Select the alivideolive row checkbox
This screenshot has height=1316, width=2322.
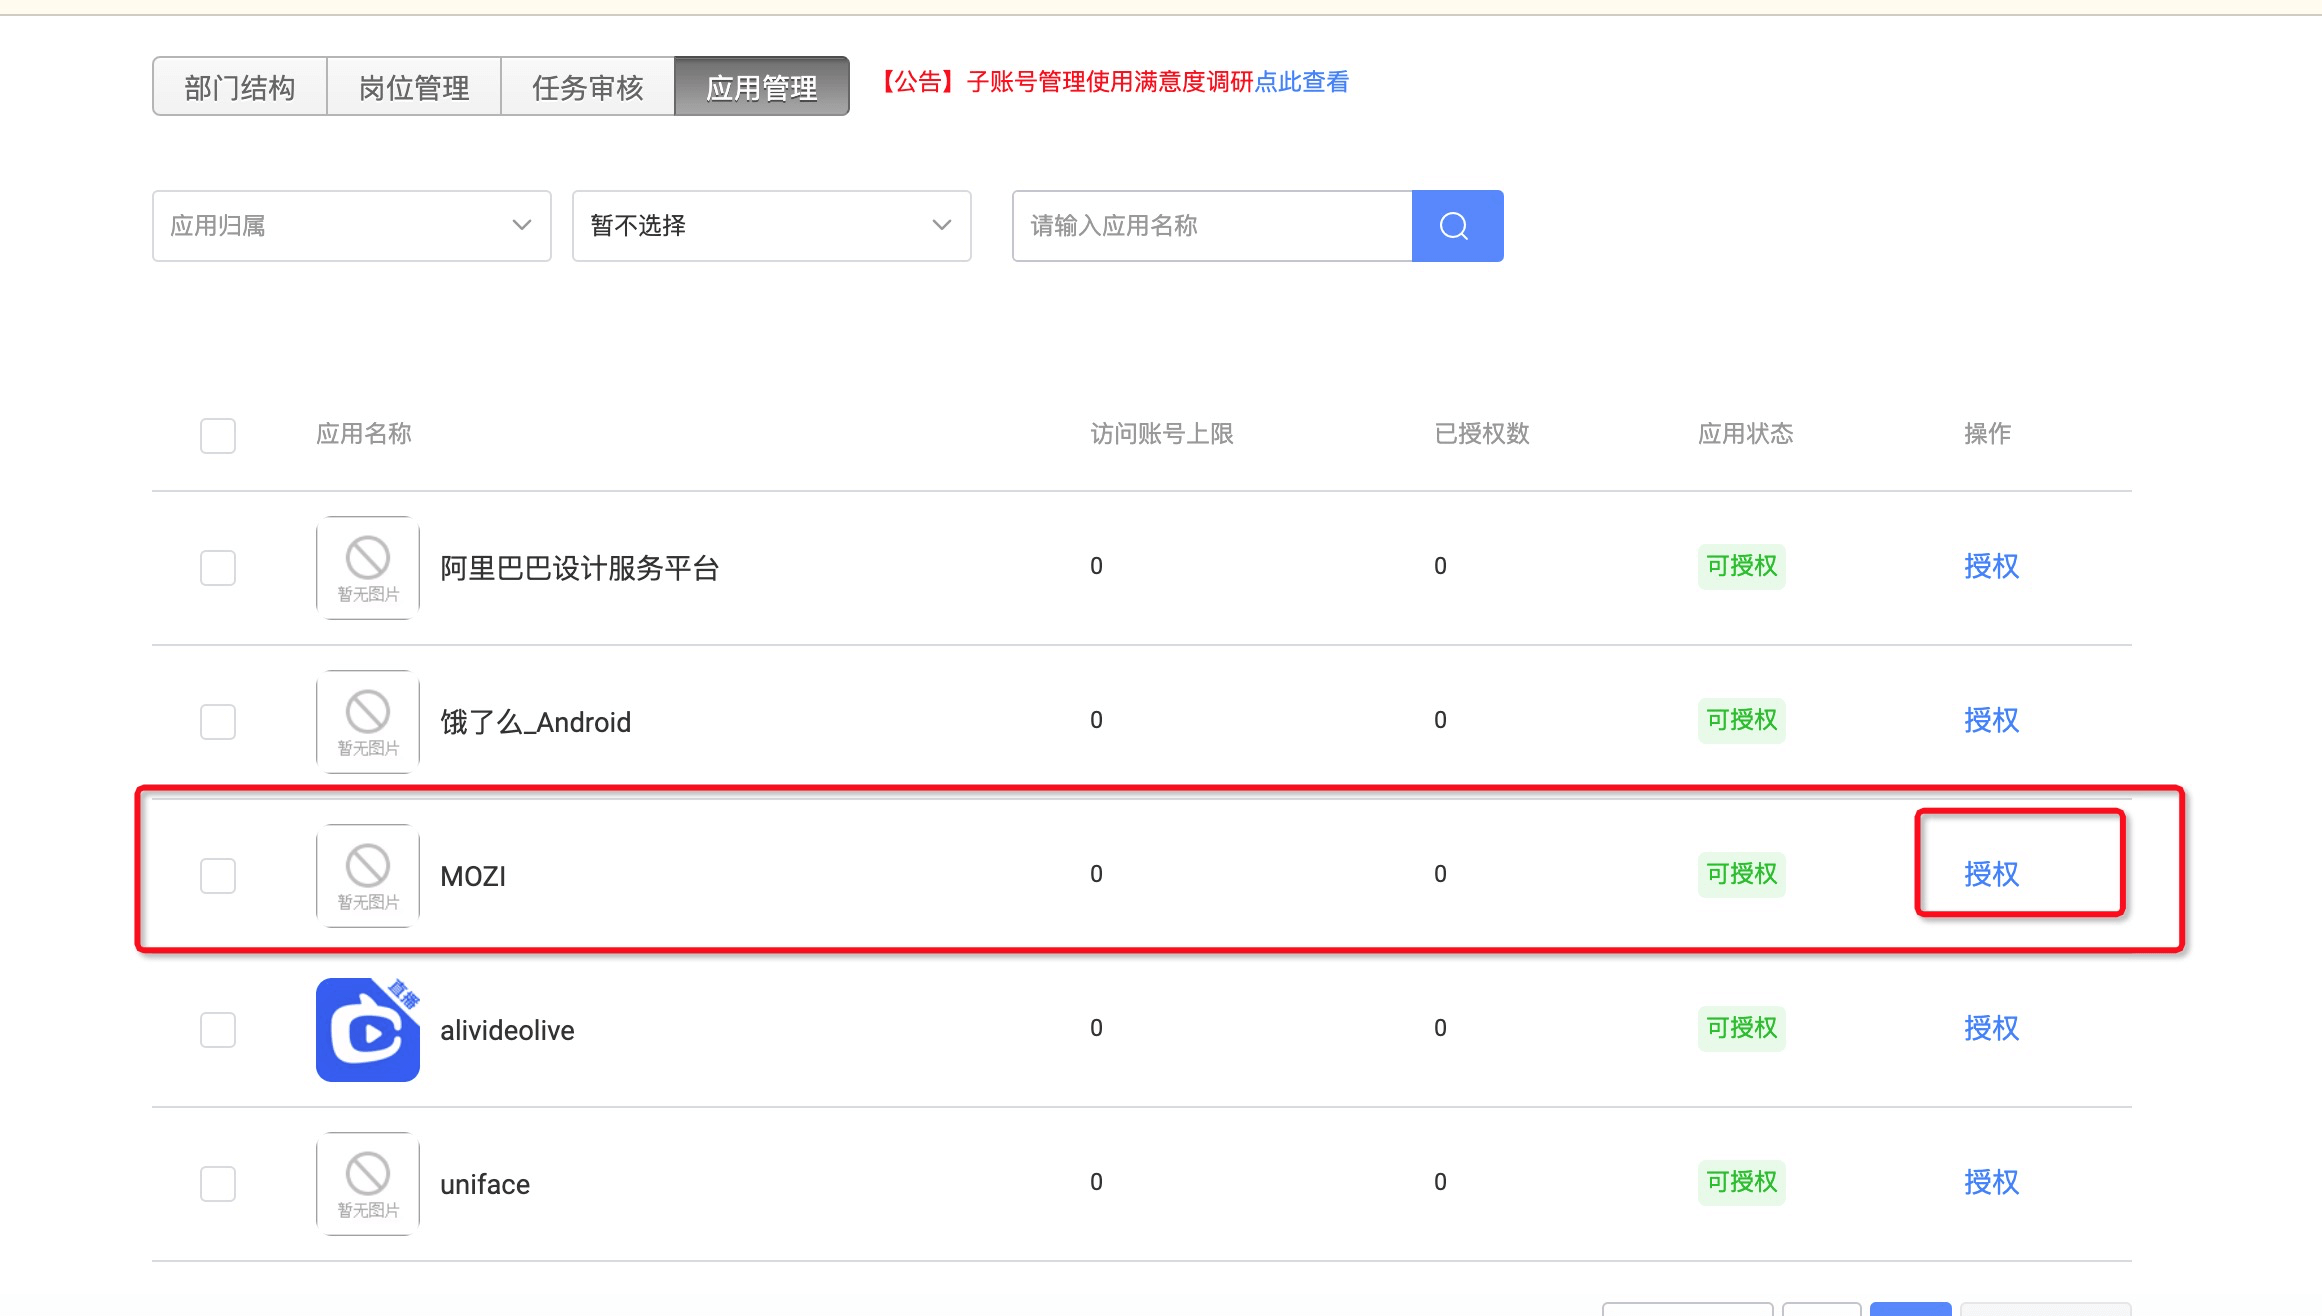point(218,1029)
